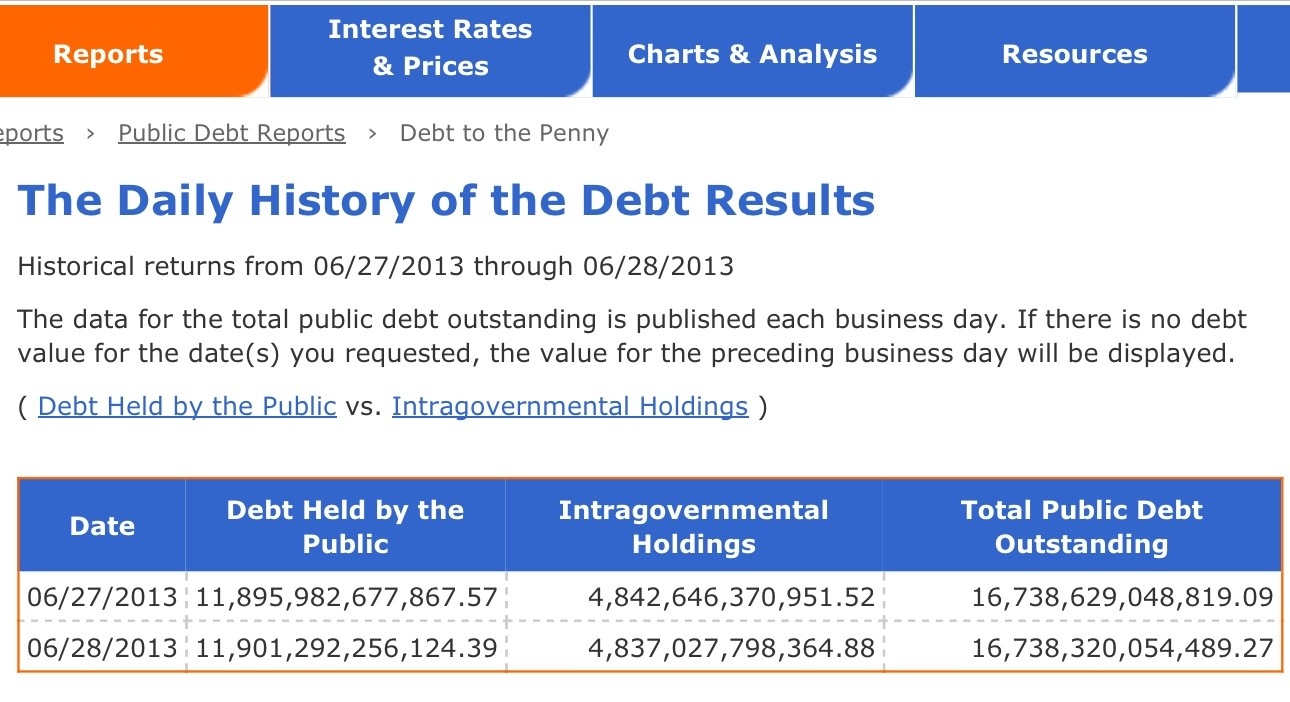Click the Intragovernmental Holdings column header
The width and height of the screenshot is (1290, 702).
point(694,526)
